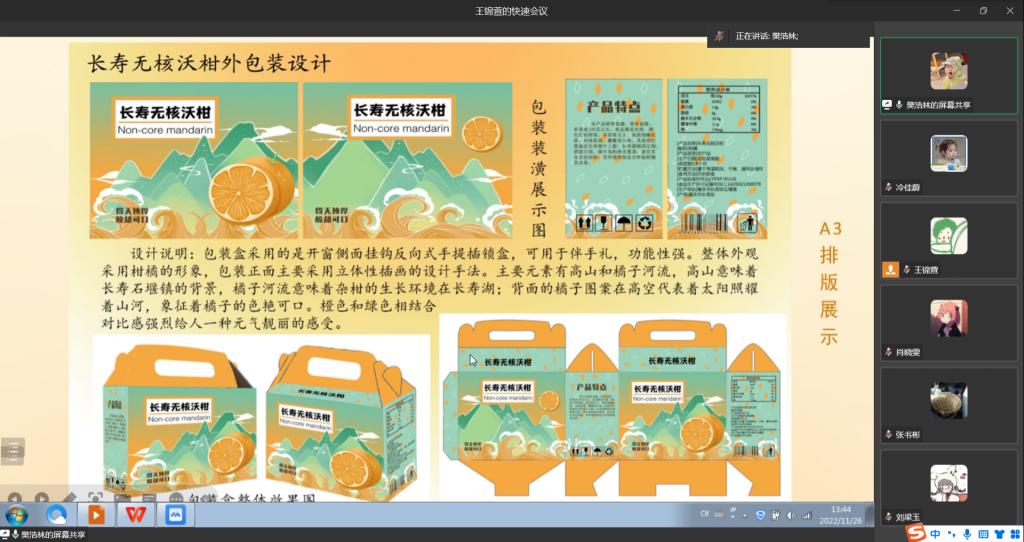This screenshot has width=1024, height=542.
Task: Open the Windows Start menu orb
Action: tap(17, 515)
